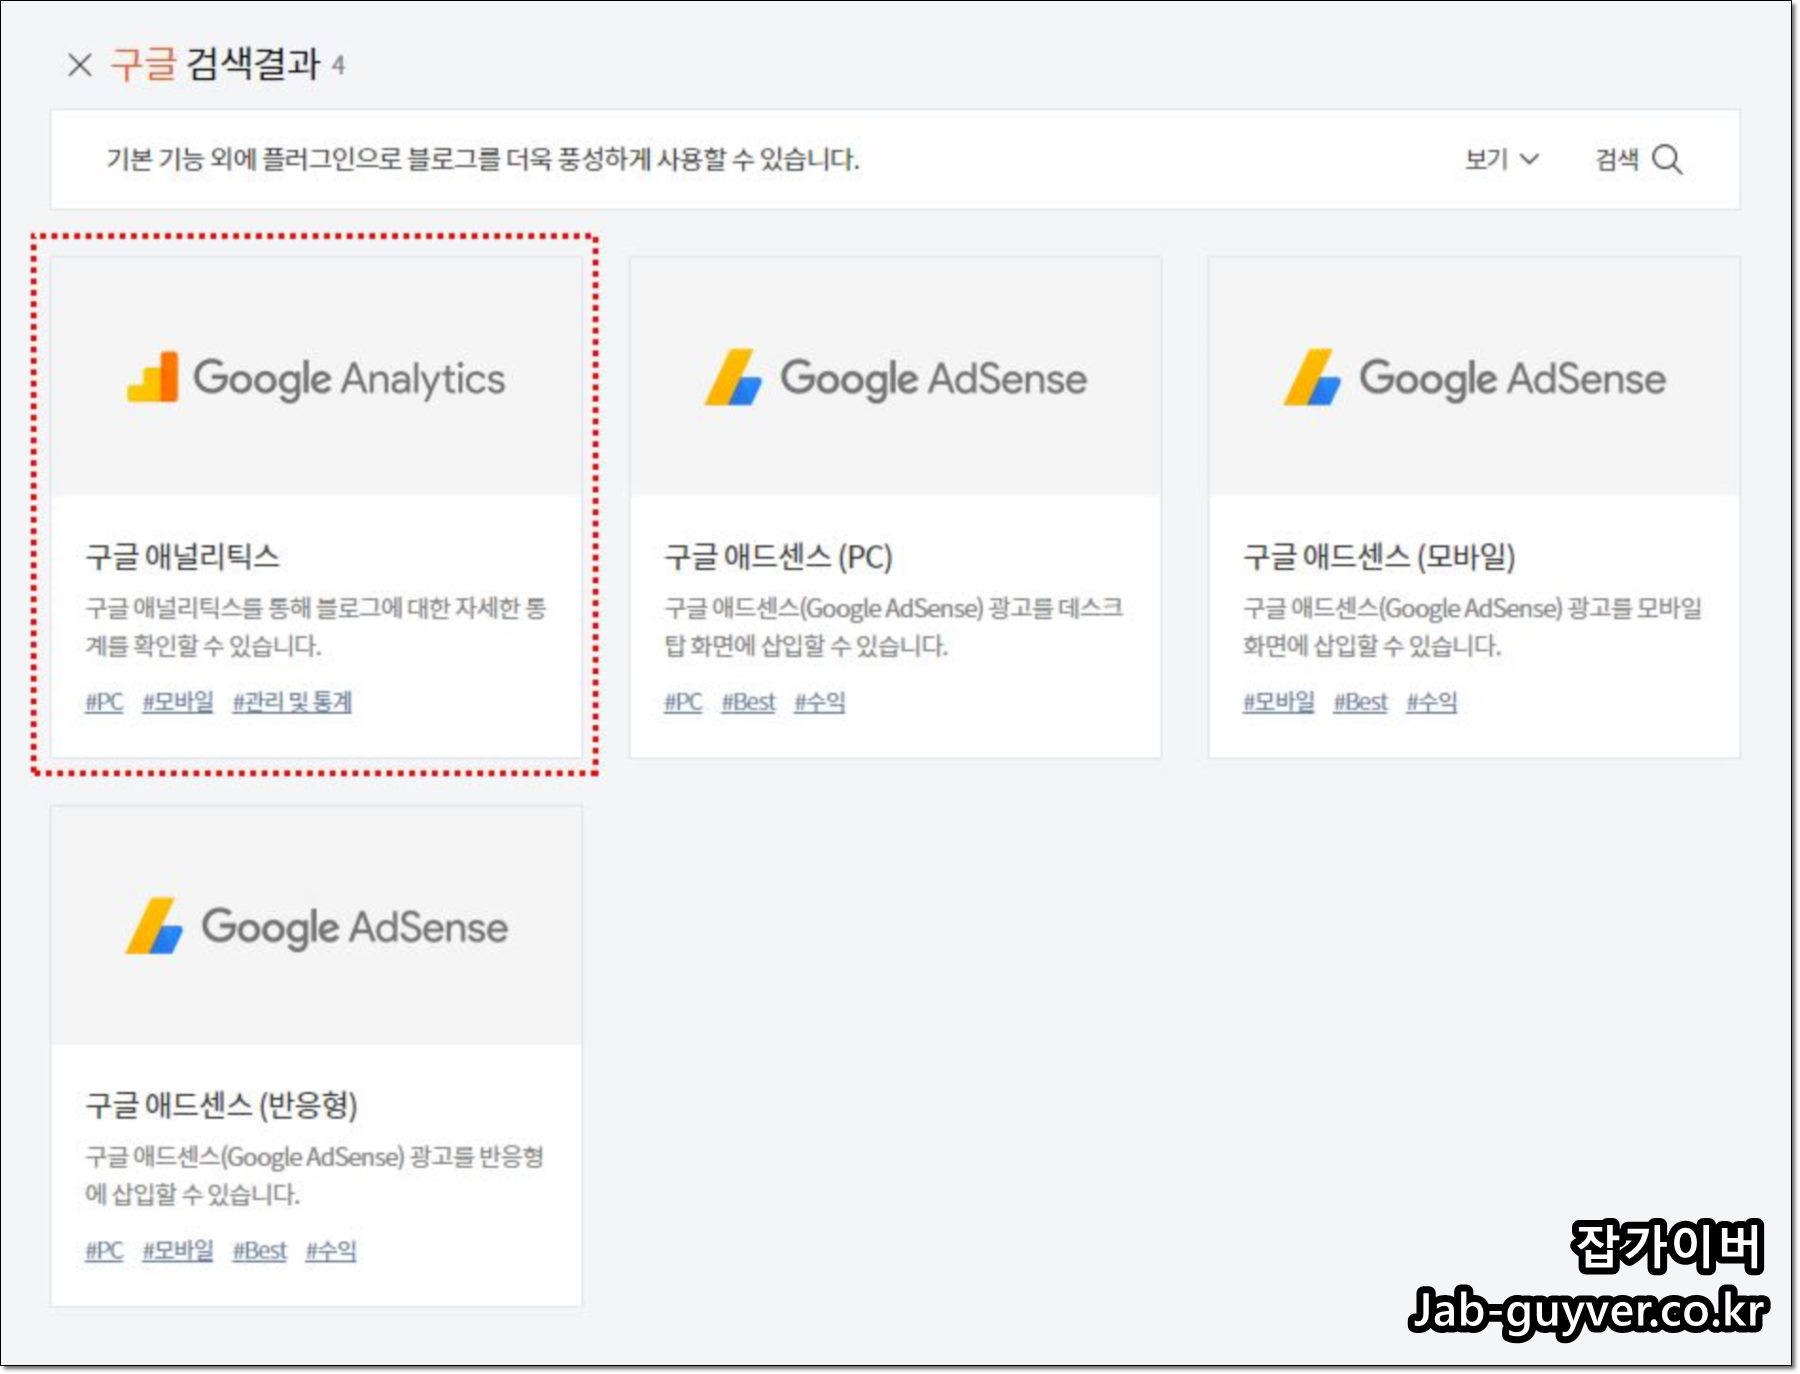Click the #모바일 tag under 구글 애널리틱스

(x=178, y=702)
